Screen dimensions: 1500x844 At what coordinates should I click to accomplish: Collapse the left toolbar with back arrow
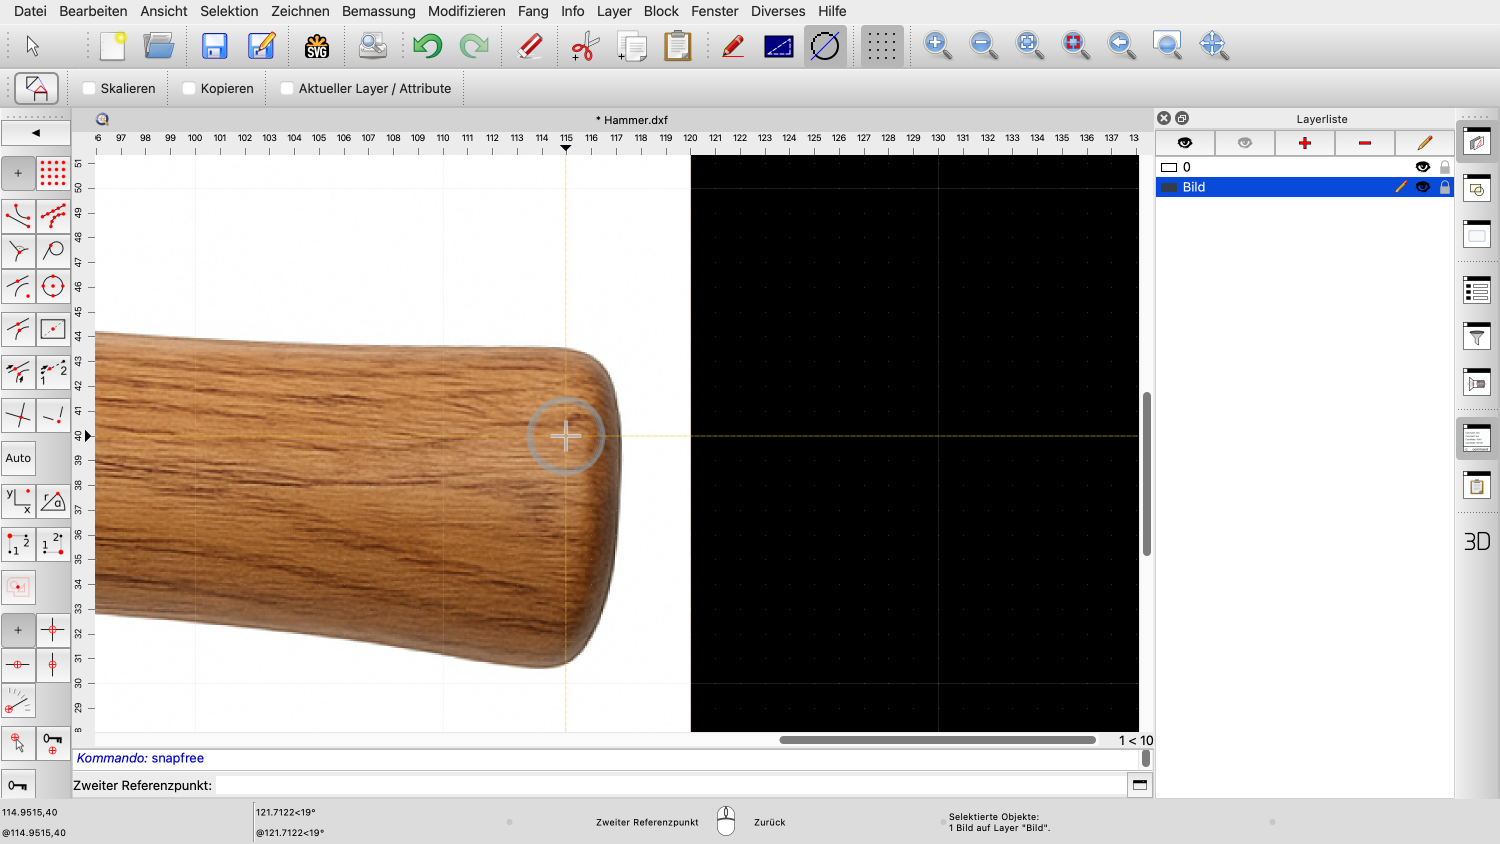coord(36,133)
